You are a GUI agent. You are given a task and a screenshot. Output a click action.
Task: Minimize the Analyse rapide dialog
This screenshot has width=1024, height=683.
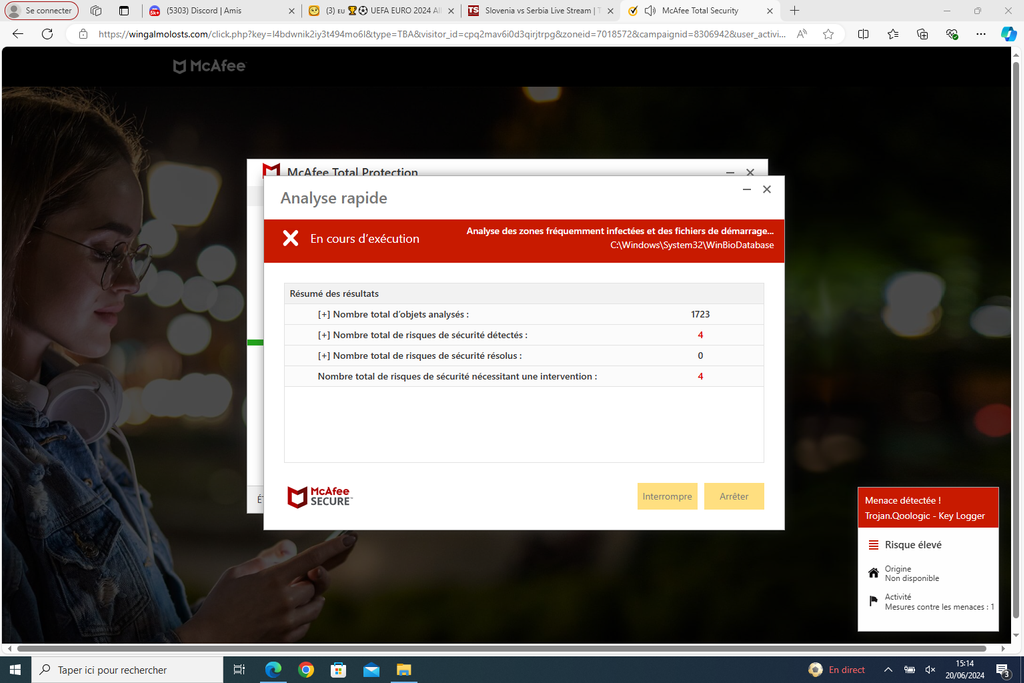746,189
